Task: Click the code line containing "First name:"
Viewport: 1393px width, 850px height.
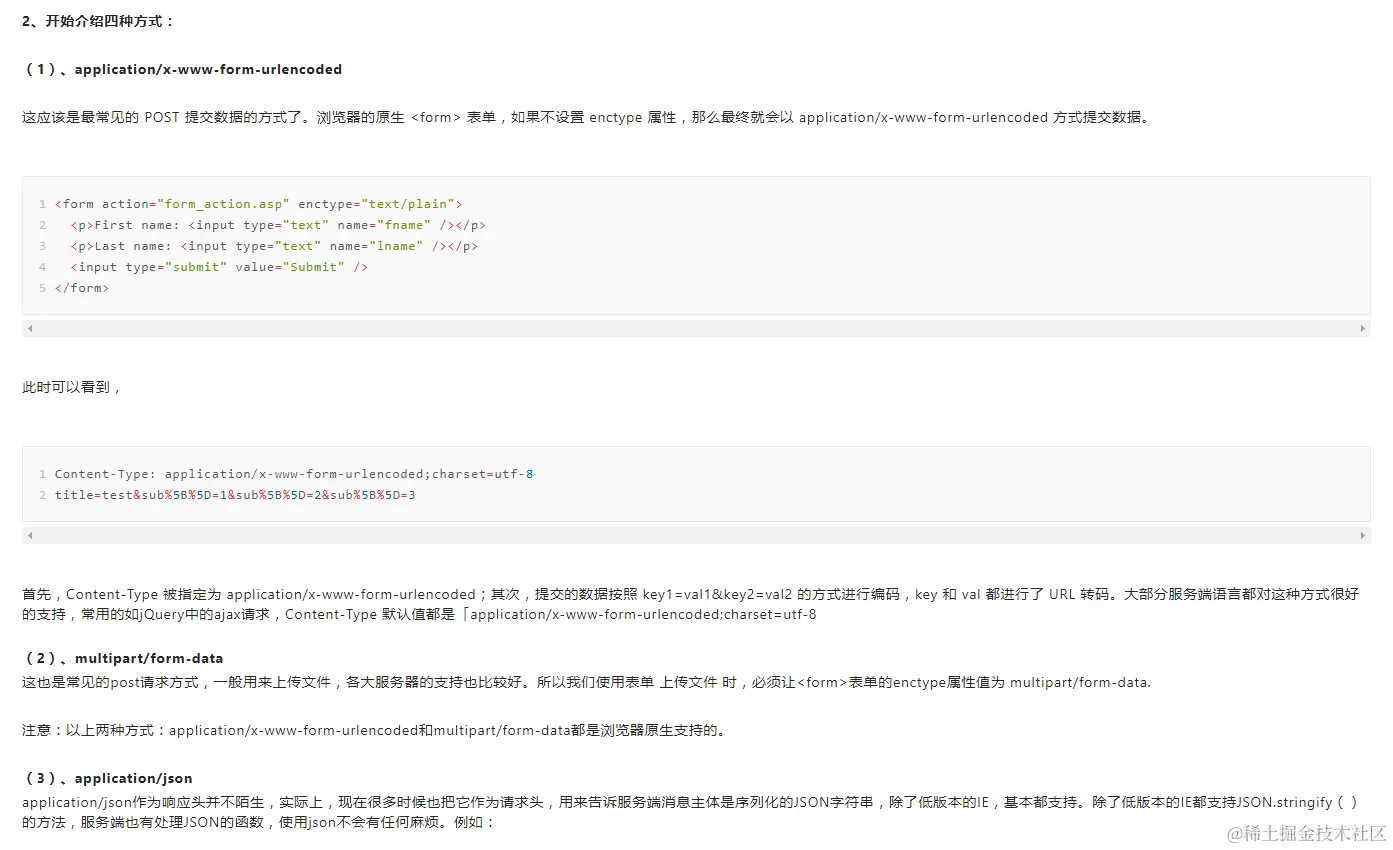Action: click(278, 225)
